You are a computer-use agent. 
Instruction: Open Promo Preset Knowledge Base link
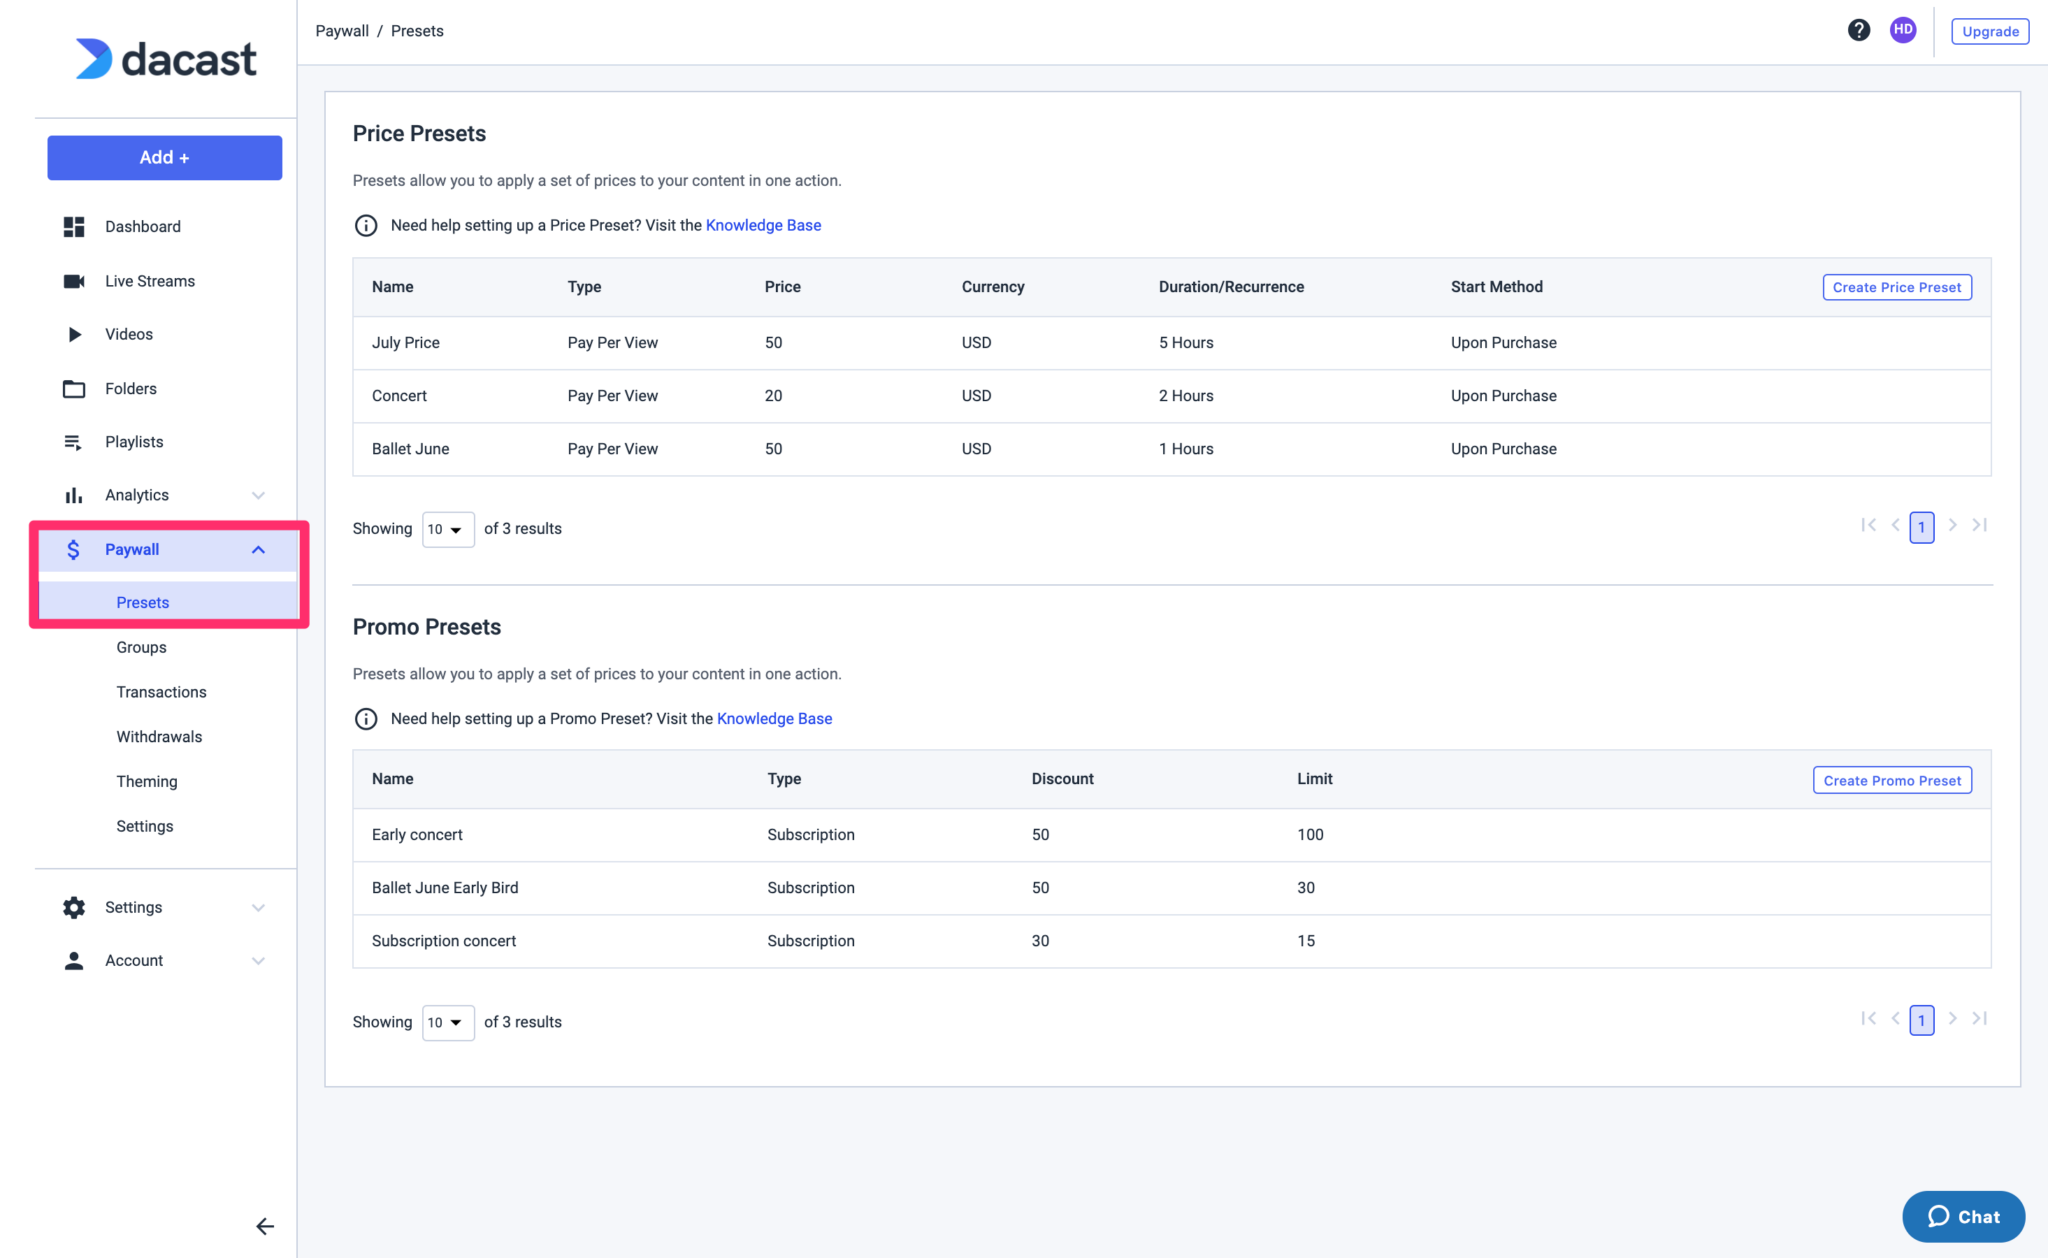click(x=774, y=719)
